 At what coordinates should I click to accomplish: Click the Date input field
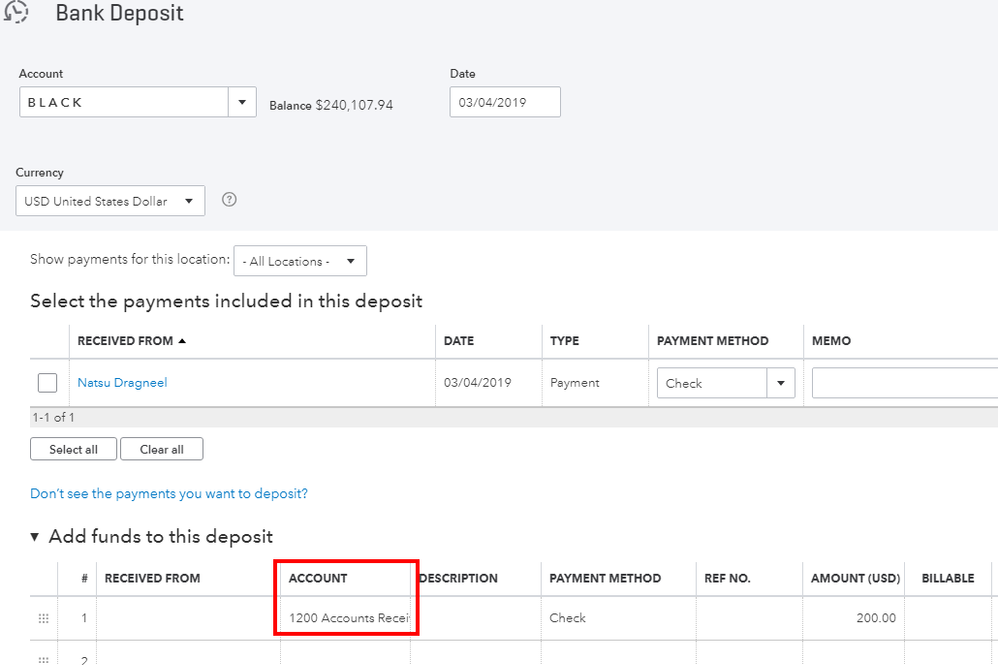point(505,102)
